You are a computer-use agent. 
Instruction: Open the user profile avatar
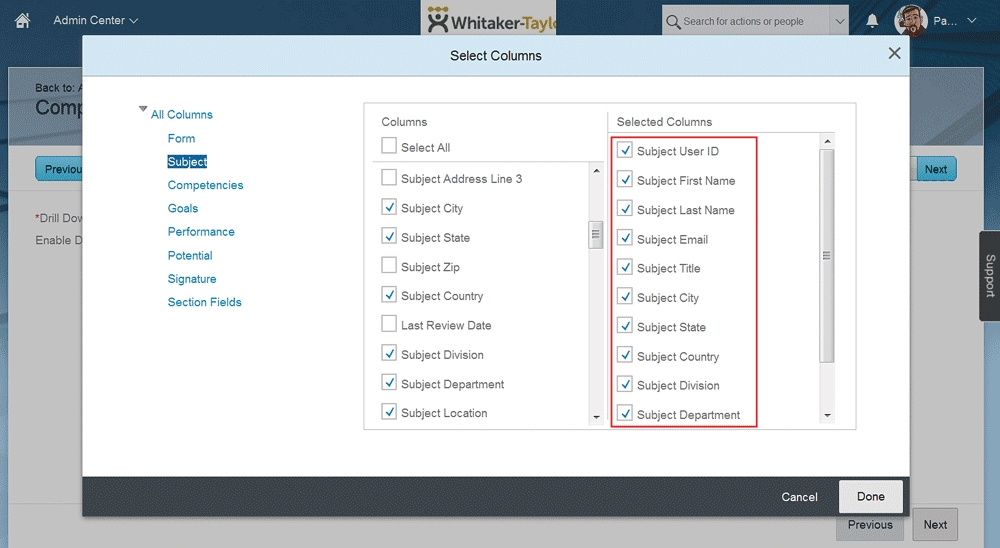910,20
